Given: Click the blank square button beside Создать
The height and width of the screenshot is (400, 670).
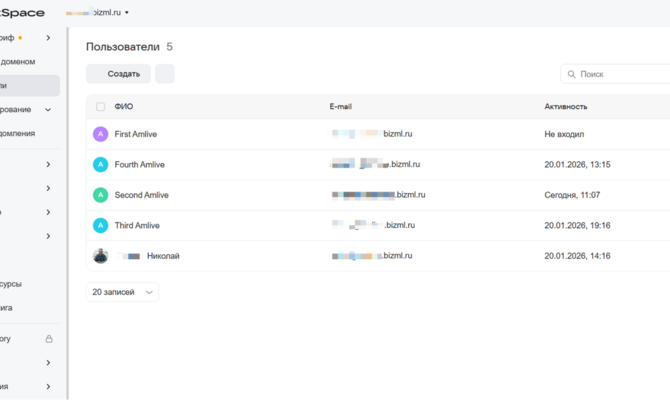Looking at the screenshot, I should point(165,74).
